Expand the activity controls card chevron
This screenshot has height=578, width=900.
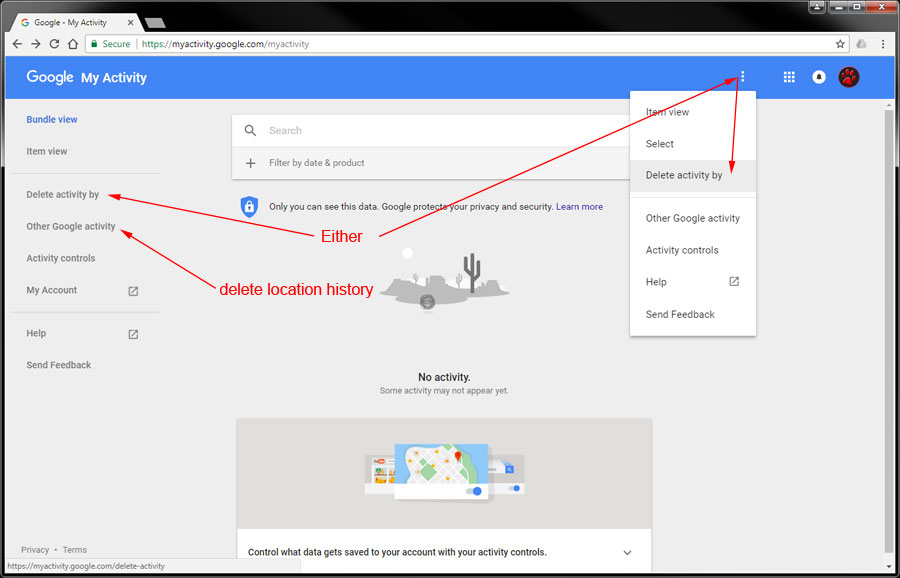(627, 553)
